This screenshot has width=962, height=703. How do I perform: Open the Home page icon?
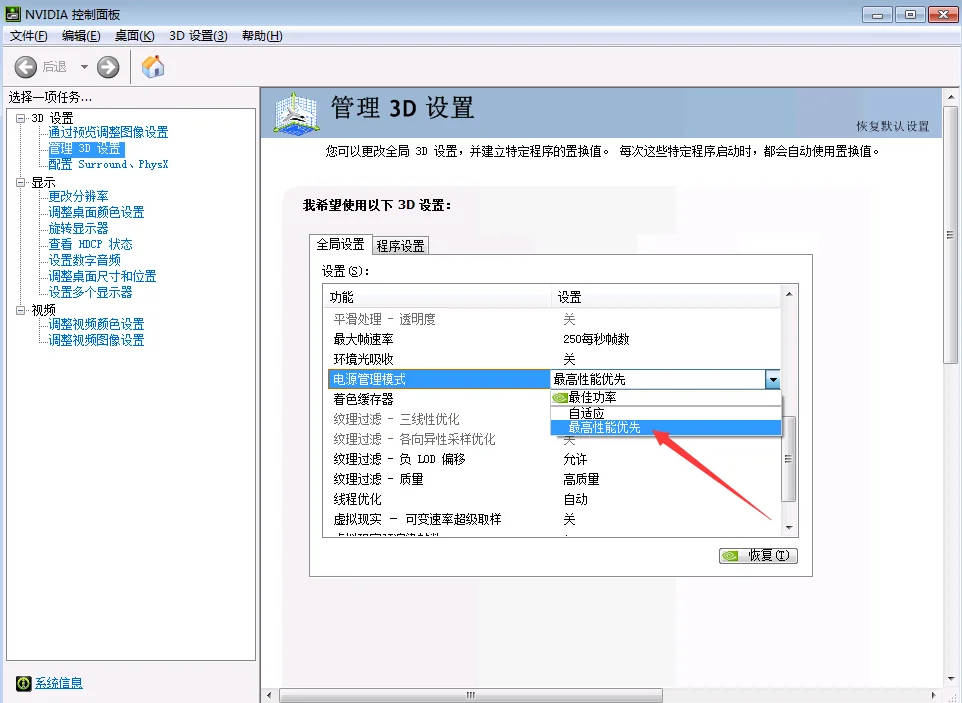[153, 66]
